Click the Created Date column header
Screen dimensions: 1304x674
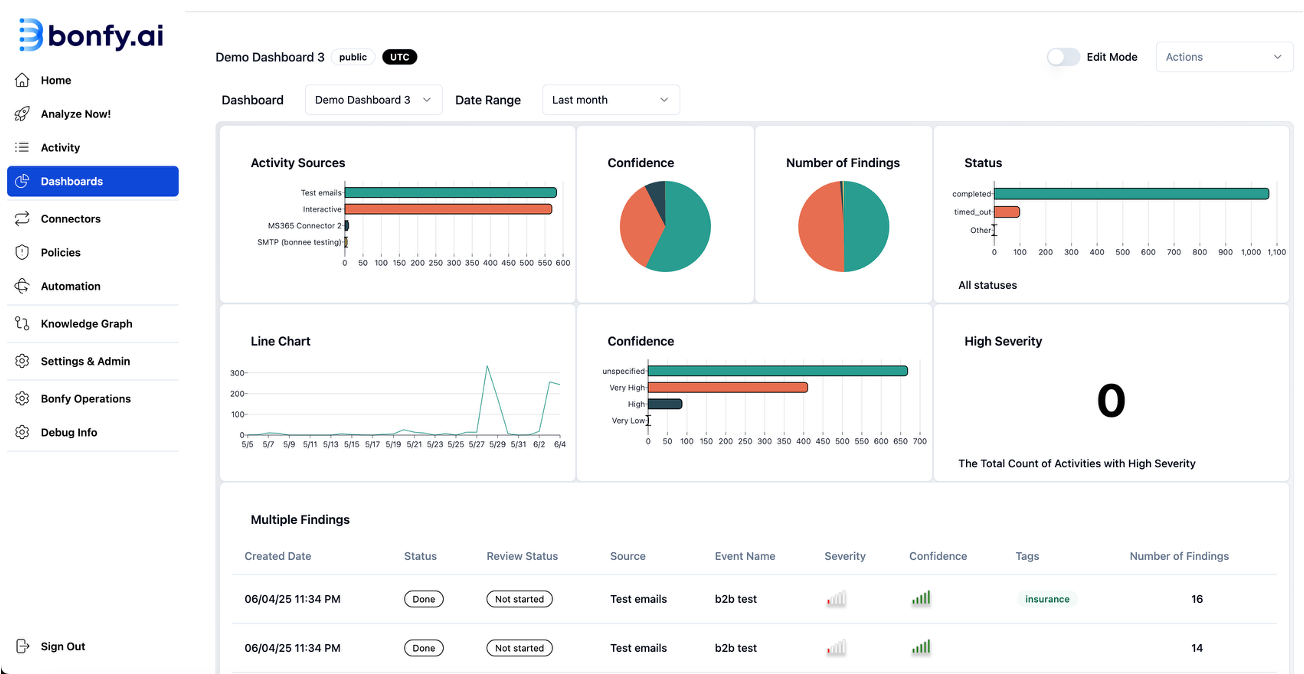tap(278, 556)
